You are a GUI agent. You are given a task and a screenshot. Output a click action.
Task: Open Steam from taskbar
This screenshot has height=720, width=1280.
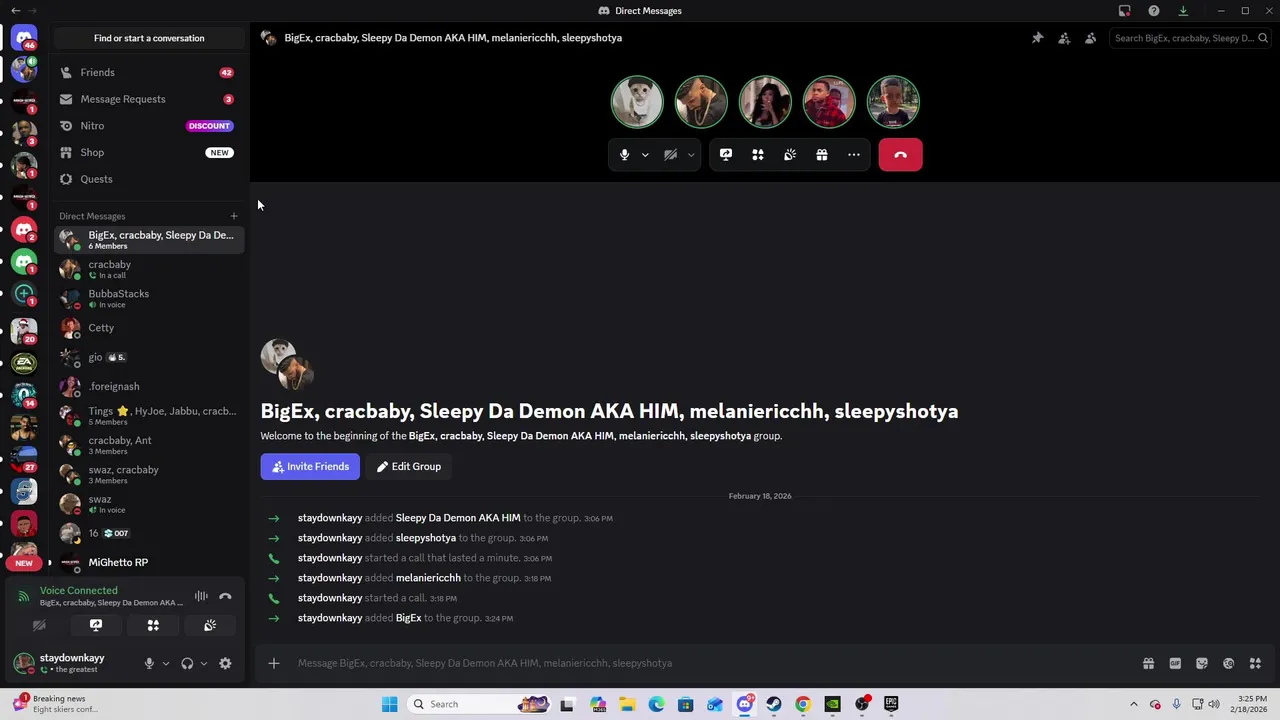pyautogui.click(x=774, y=704)
